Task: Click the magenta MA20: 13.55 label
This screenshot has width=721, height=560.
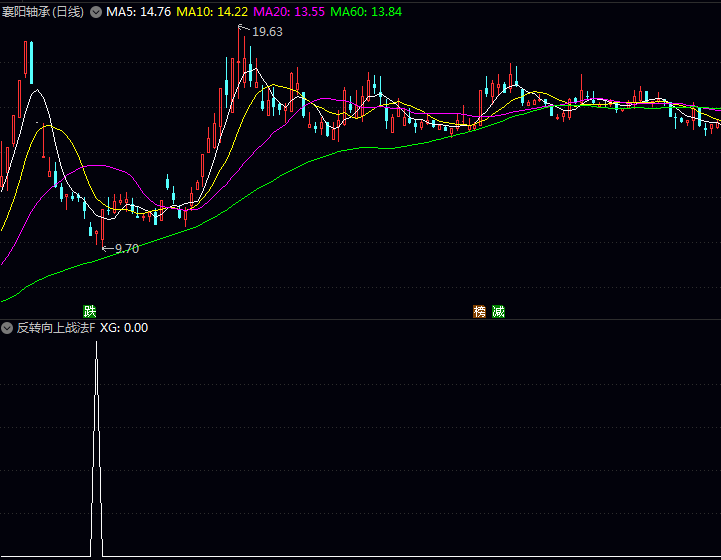Action: [289, 12]
